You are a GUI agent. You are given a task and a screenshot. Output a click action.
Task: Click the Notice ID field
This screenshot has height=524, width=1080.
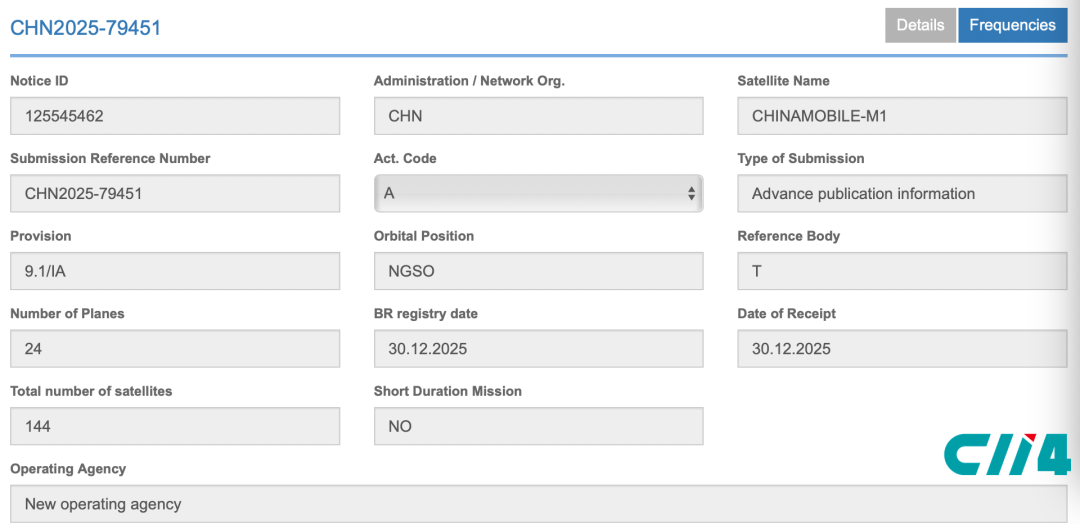175,116
